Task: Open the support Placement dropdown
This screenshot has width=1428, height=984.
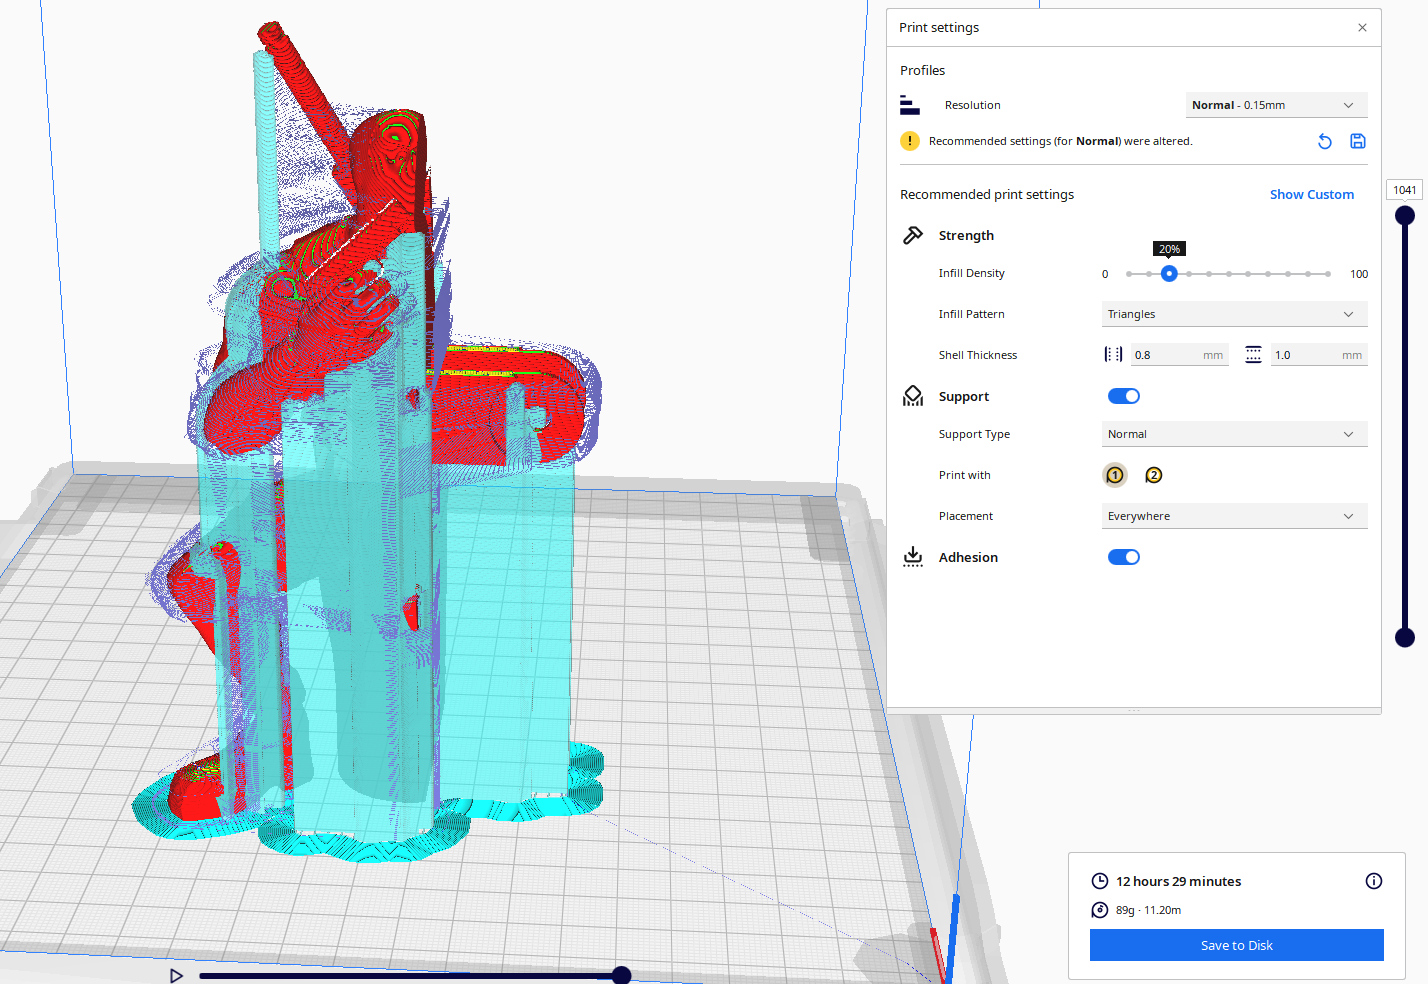Action: point(1234,516)
